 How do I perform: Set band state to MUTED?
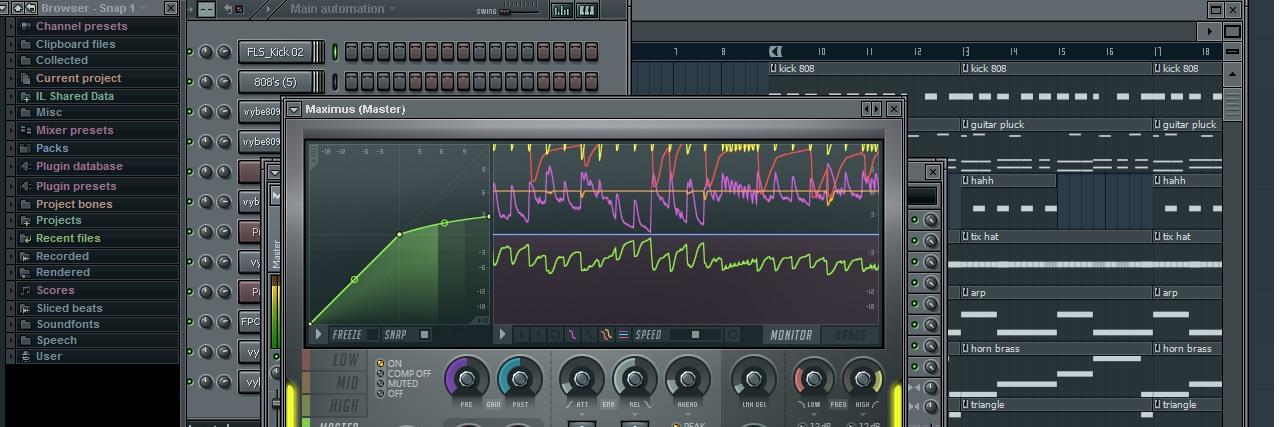point(398,384)
